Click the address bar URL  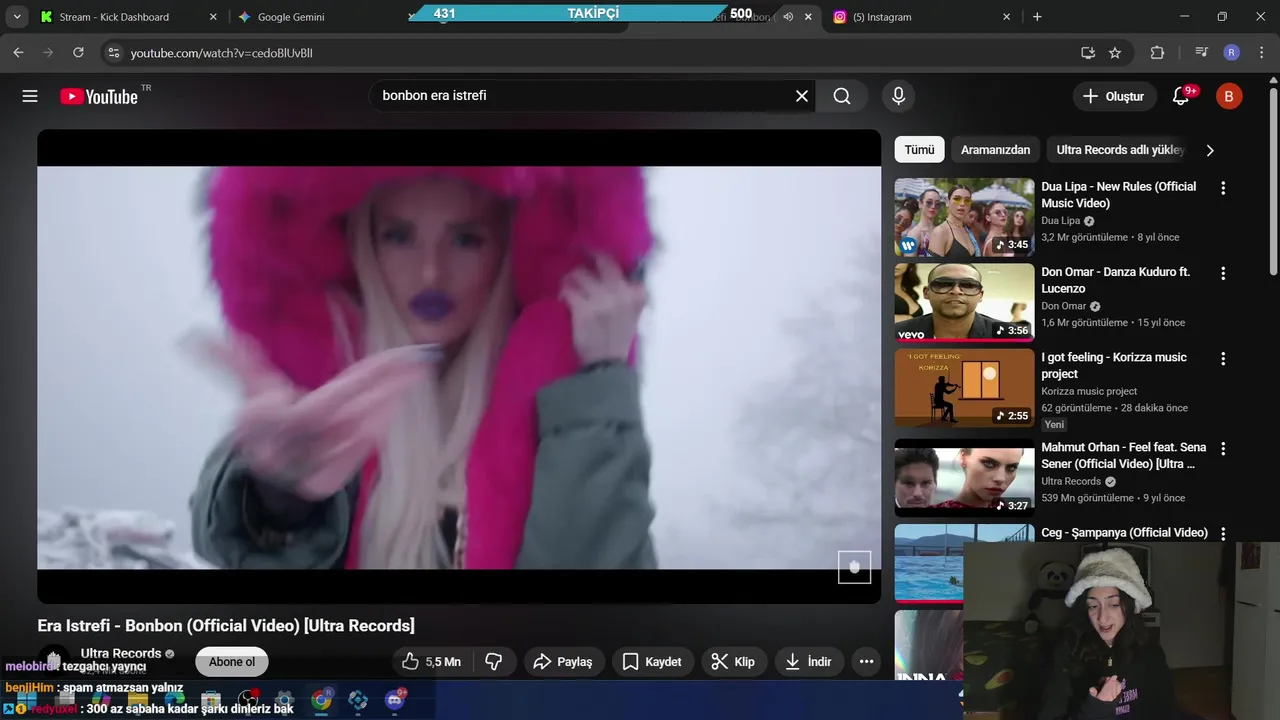[x=222, y=53]
